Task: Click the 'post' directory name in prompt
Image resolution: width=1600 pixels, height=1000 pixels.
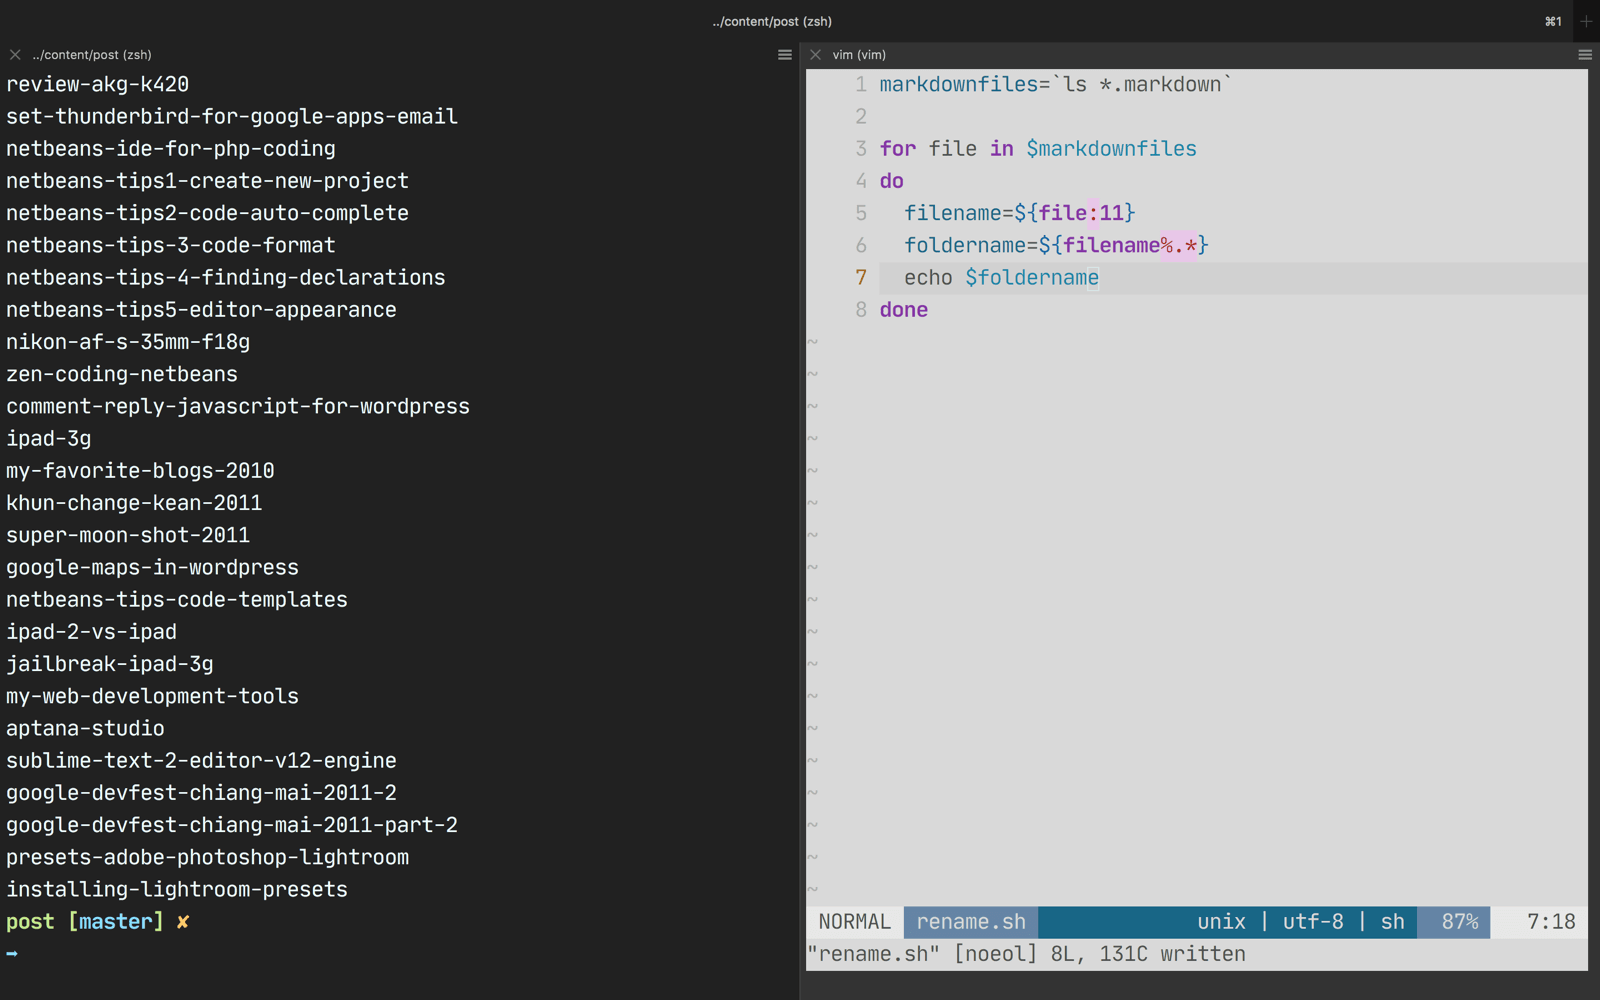Action: 30,922
